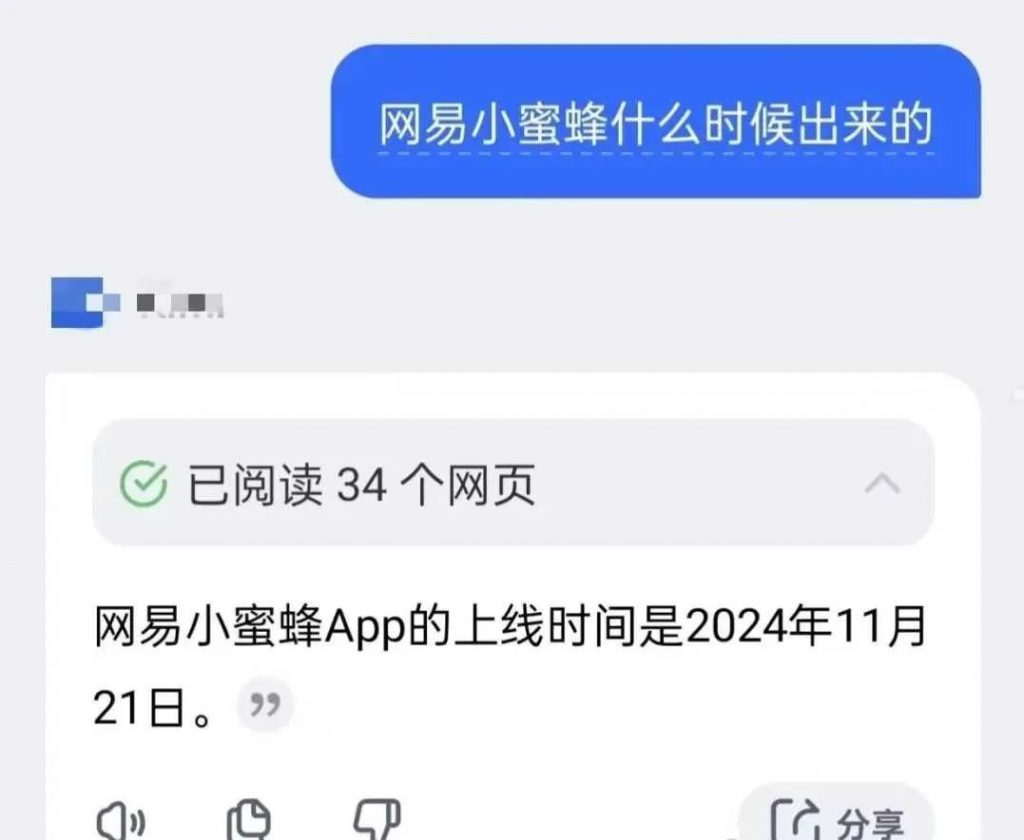Tap empty gray area beside the avatar
Viewport: 1024px width, 840px height.
(x=588, y=302)
